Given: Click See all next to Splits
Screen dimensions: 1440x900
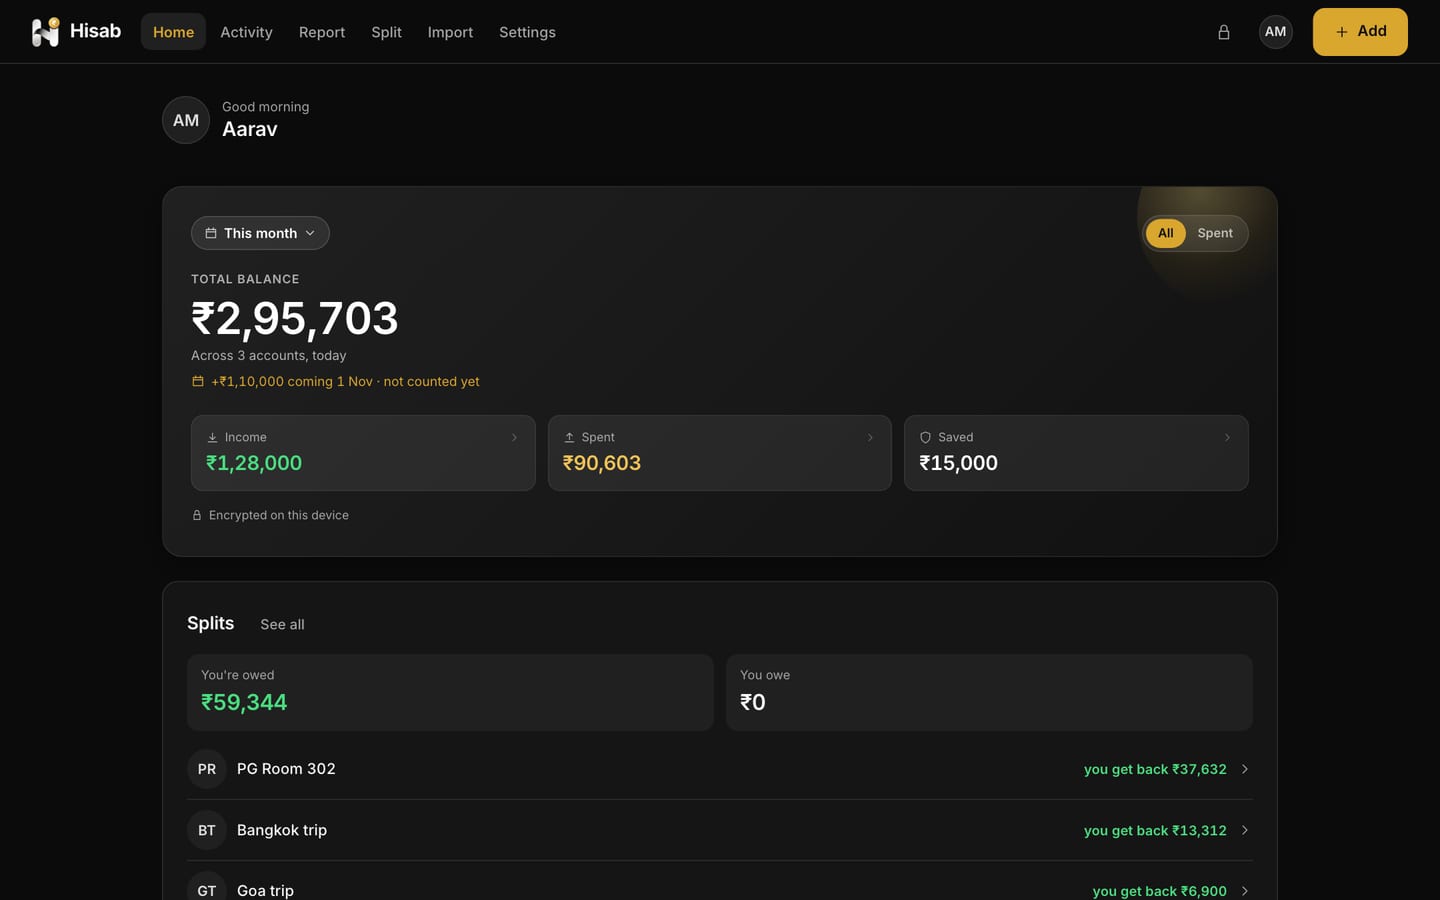Looking at the screenshot, I should point(282,624).
